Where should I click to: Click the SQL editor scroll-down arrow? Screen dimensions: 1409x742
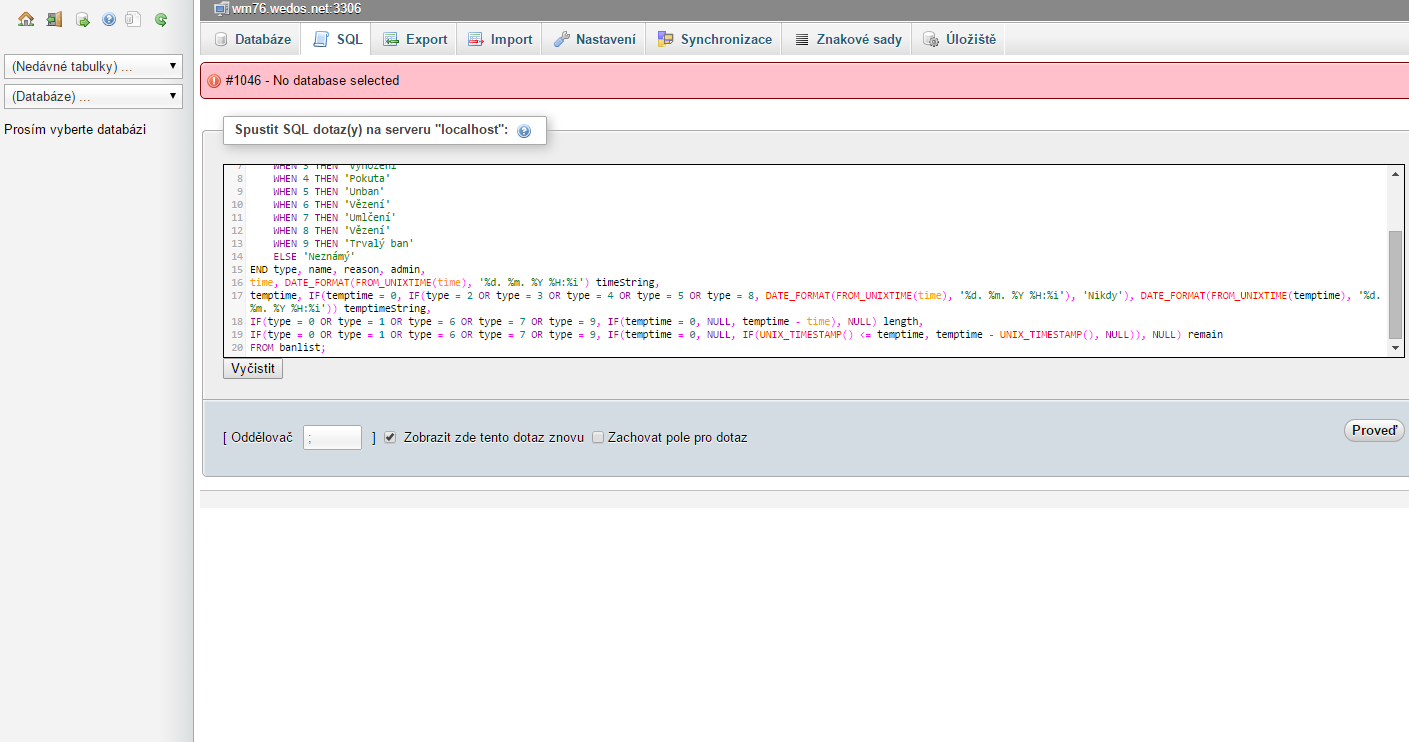pos(1395,347)
